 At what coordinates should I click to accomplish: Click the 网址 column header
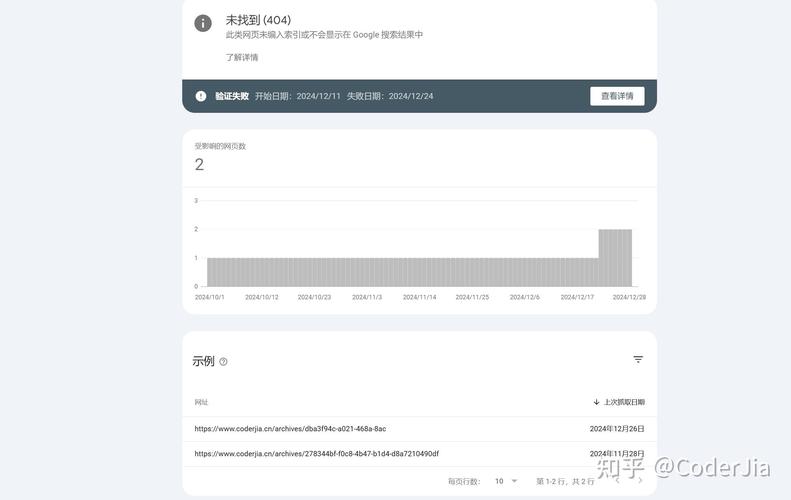(x=201, y=402)
